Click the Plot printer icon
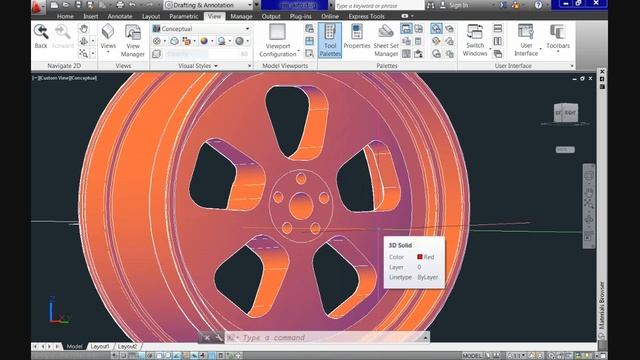This screenshot has height=360, width=640. pyautogui.click(x=120, y=5)
